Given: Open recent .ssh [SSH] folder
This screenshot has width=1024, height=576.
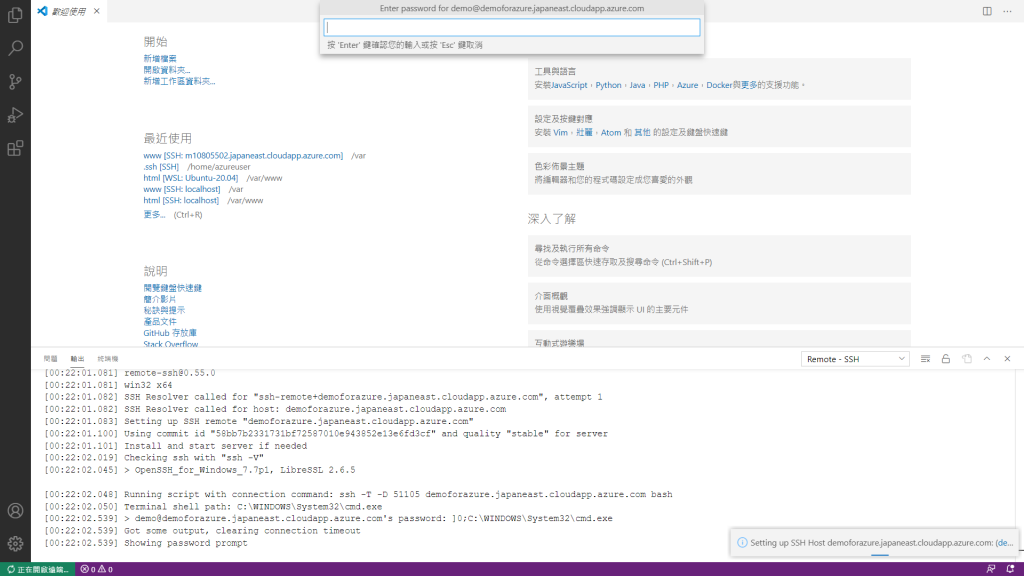Looking at the screenshot, I should click(161, 167).
